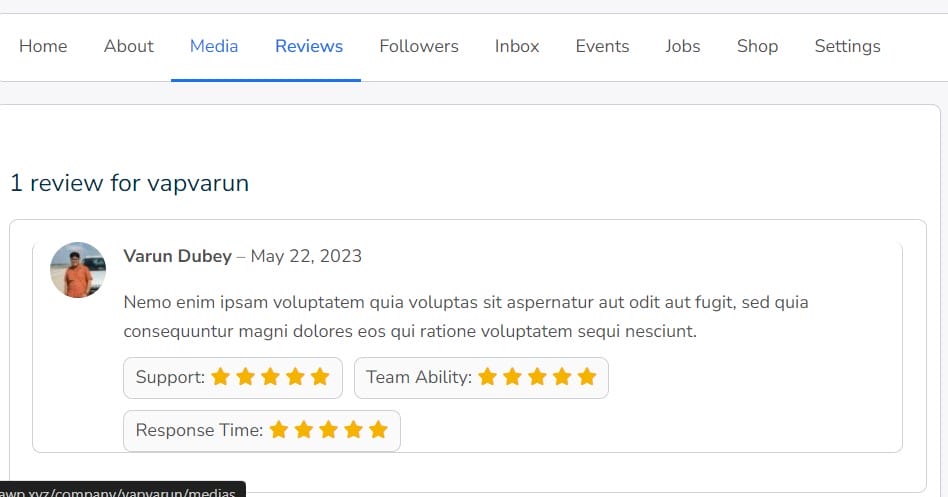Open the Home tab
The width and height of the screenshot is (948, 497).
click(x=43, y=46)
